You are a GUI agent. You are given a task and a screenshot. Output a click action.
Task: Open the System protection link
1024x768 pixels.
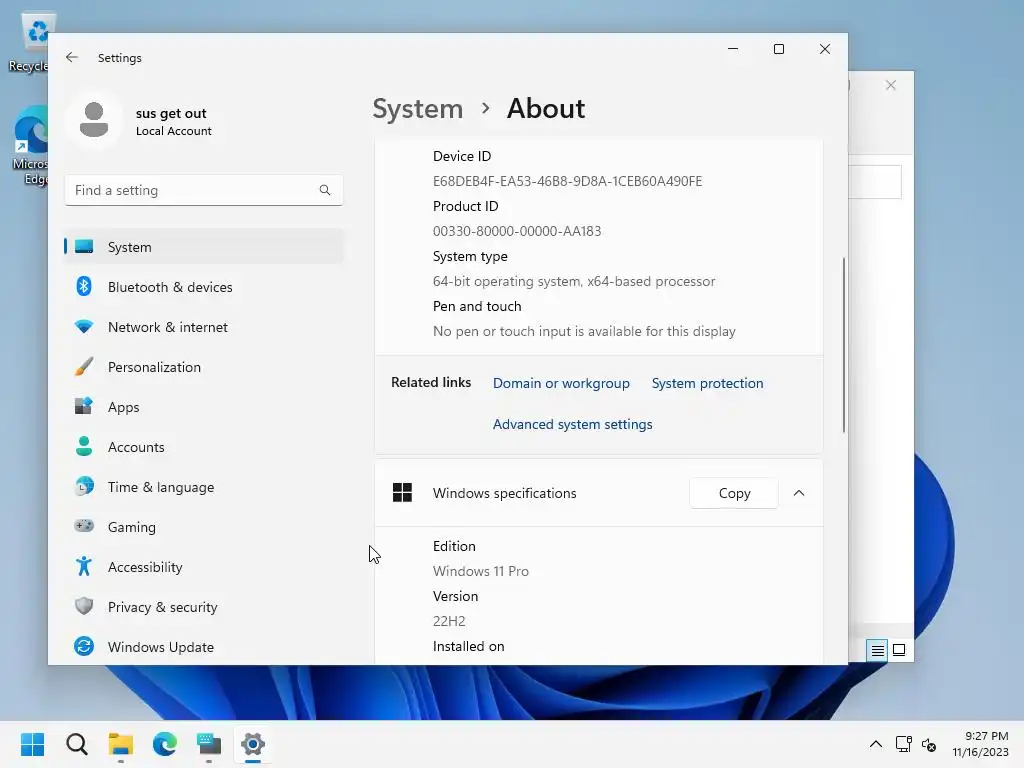click(707, 383)
